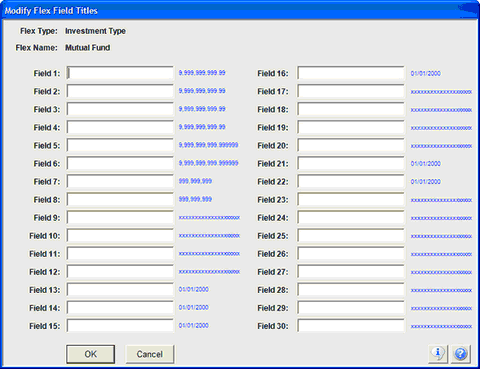Click the 01/01/2000 hint beside Field 22

coord(426,182)
